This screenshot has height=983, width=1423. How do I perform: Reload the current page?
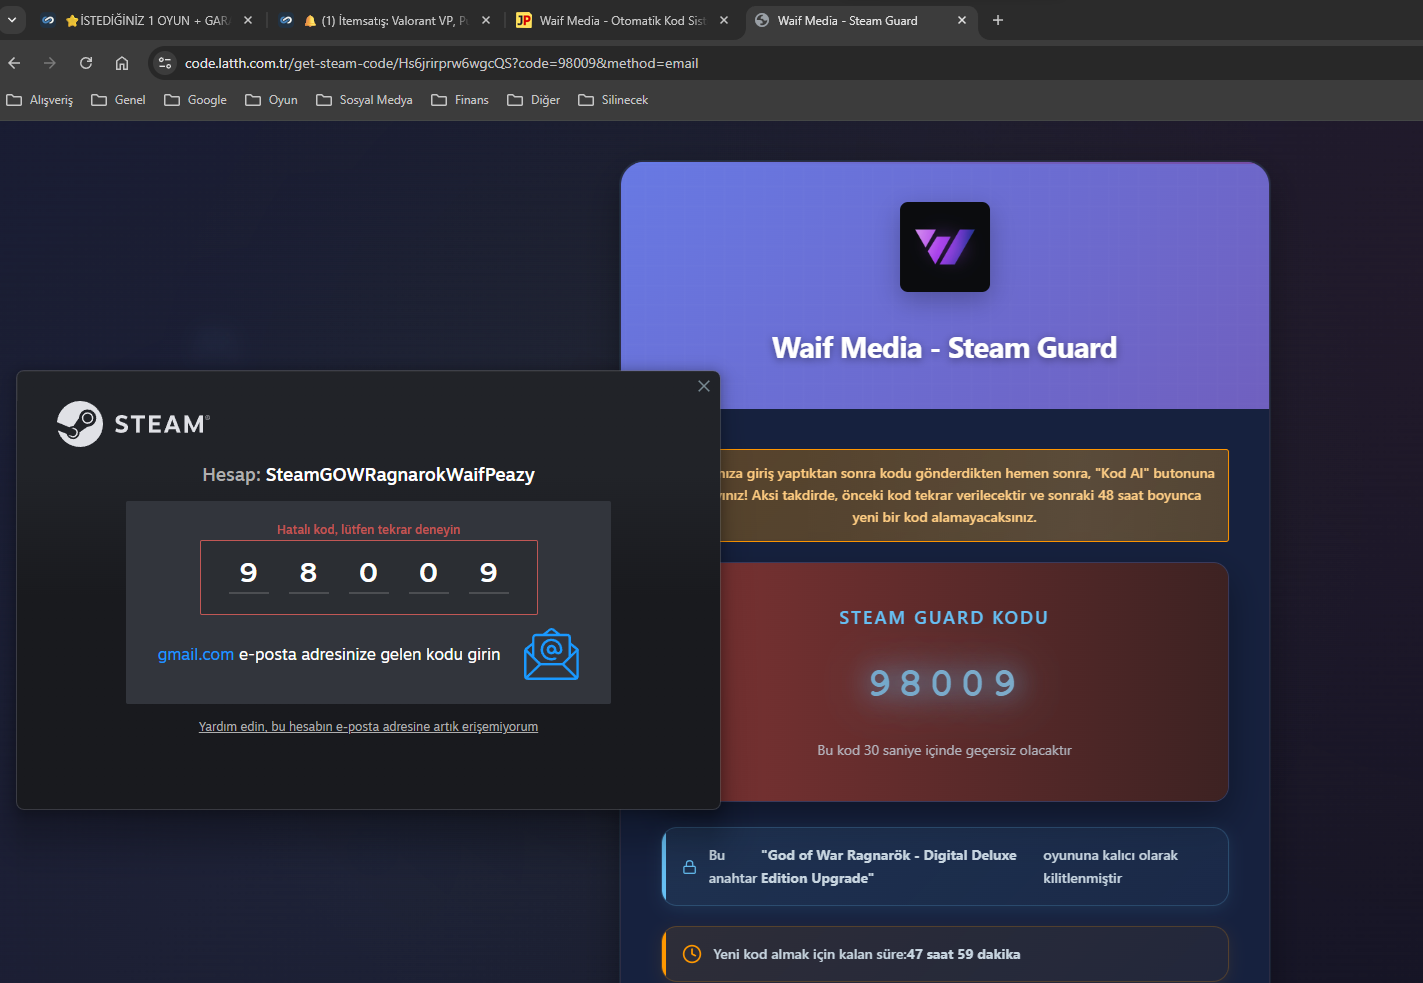(x=86, y=63)
